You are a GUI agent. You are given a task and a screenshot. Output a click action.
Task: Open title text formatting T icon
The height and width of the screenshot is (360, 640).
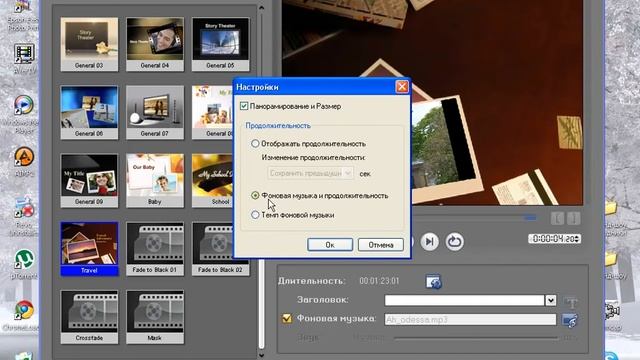pos(571,302)
